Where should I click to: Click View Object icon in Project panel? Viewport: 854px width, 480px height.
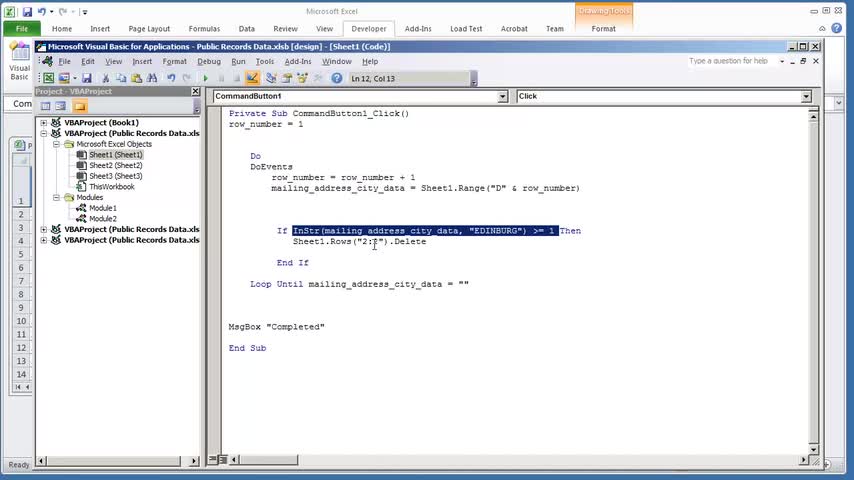pyautogui.click(x=60, y=106)
